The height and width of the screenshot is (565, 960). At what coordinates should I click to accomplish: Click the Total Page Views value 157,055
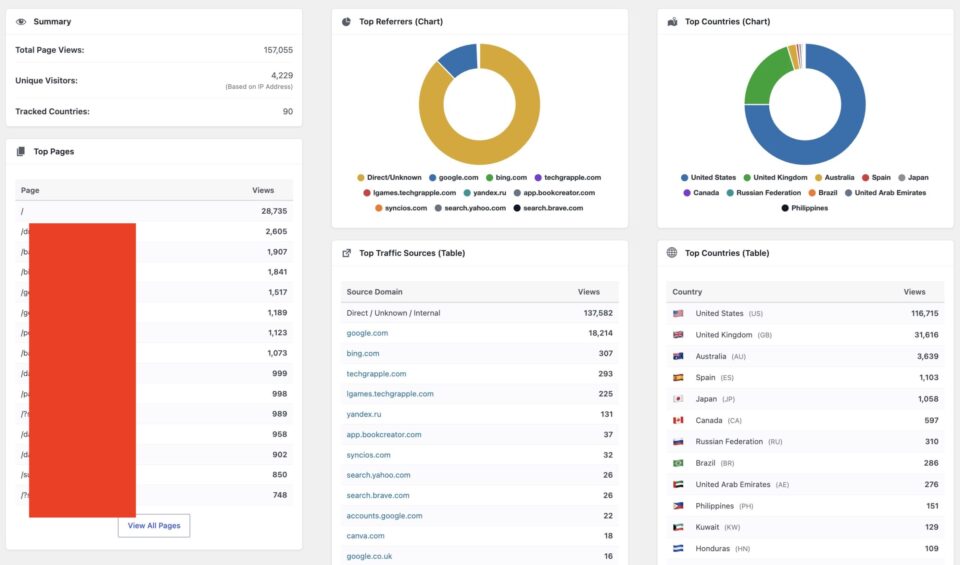[x=278, y=50]
